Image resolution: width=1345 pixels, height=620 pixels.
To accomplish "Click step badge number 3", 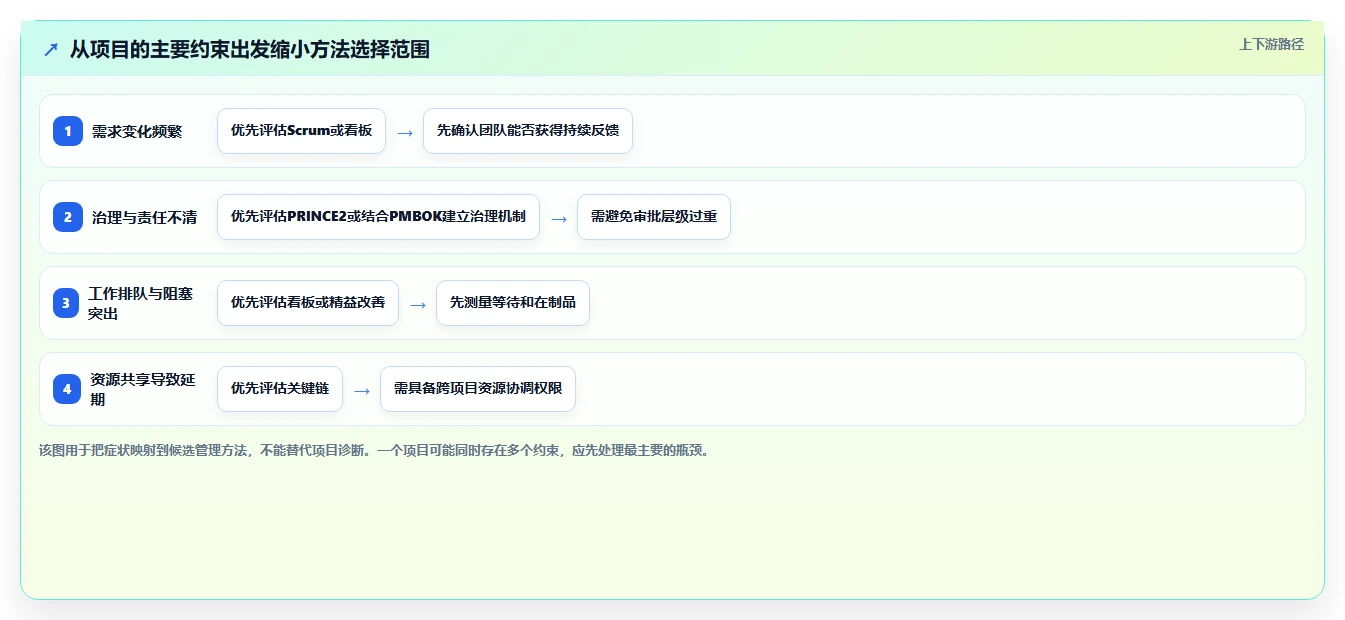I will pos(68,303).
